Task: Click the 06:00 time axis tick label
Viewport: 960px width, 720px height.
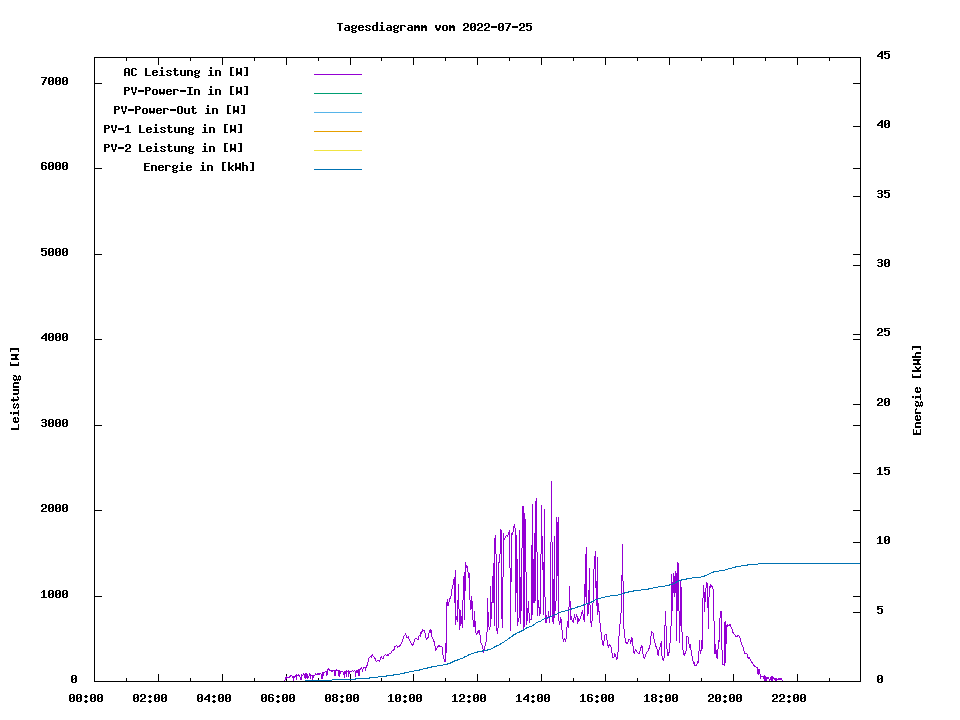Action: coord(277,698)
